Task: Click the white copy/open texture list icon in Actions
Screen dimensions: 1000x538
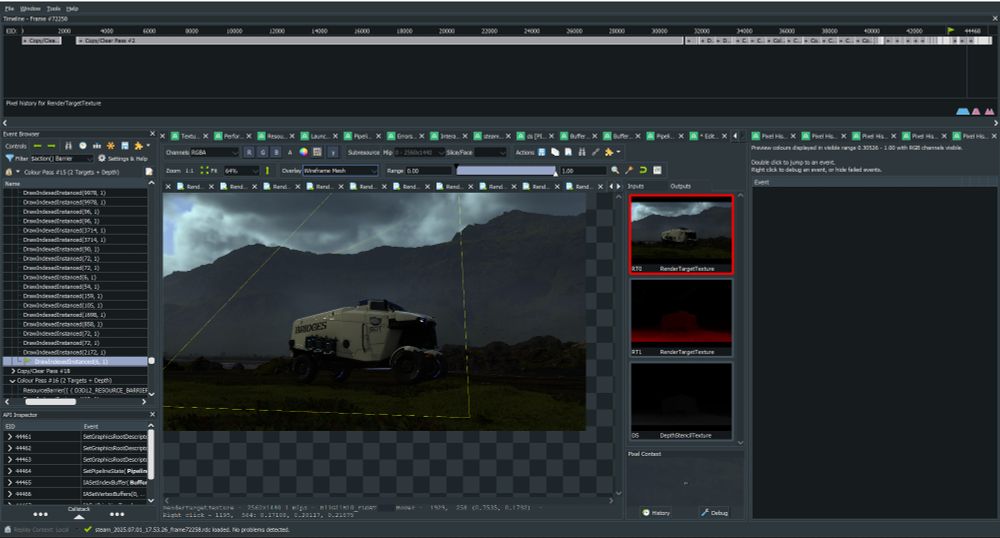Action: 555,152
